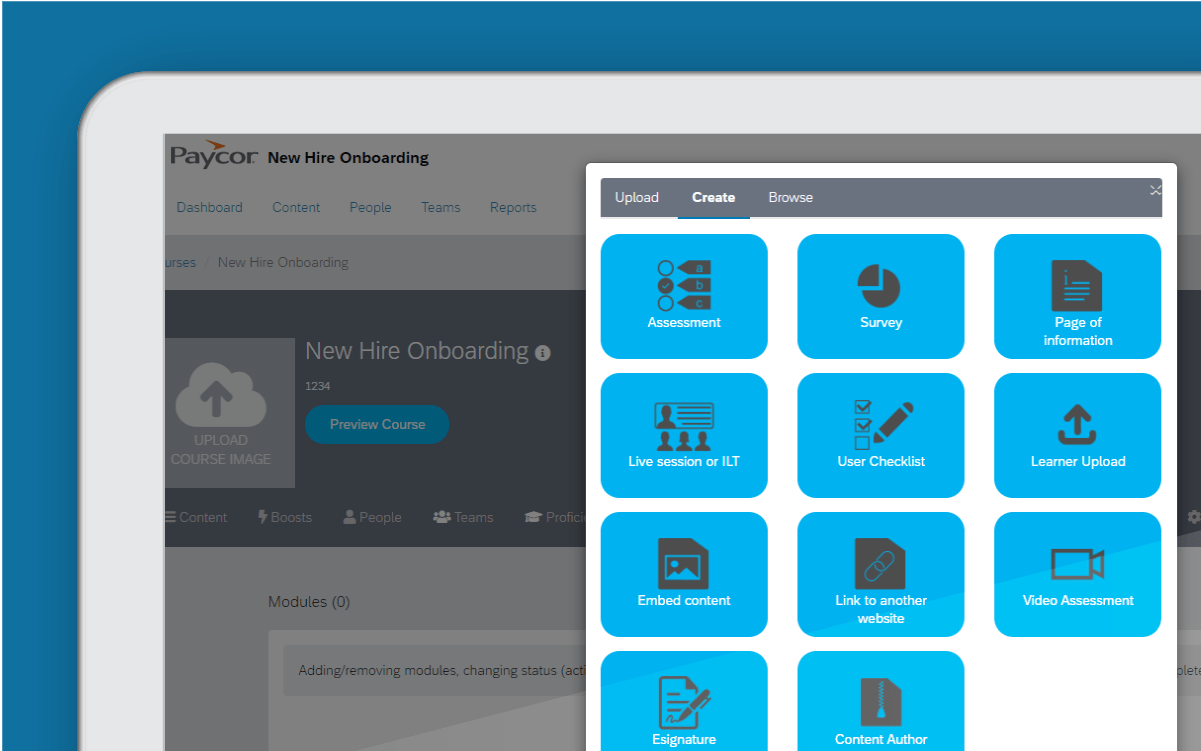The height and width of the screenshot is (751, 1201).
Task: Open the People course tab with person icon
Action: click(372, 517)
